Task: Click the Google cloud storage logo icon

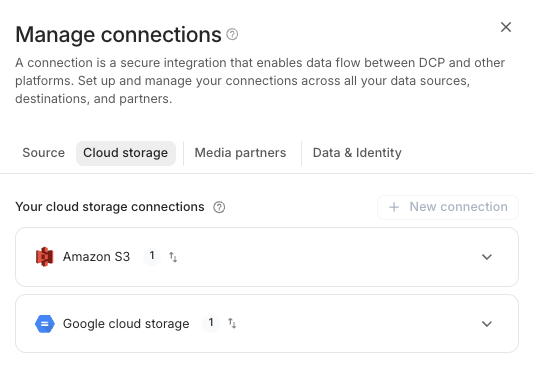Action: click(45, 324)
